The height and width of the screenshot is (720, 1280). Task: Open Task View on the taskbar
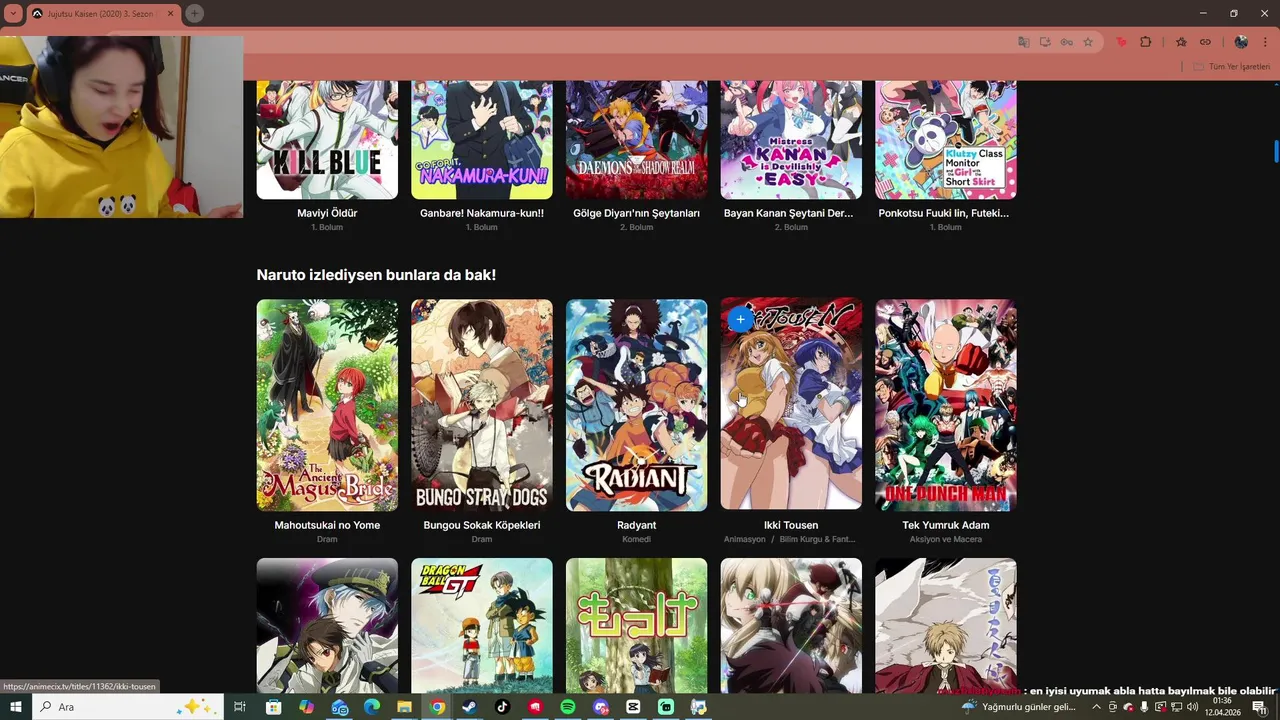pyautogui.click(x=240, y=707)
